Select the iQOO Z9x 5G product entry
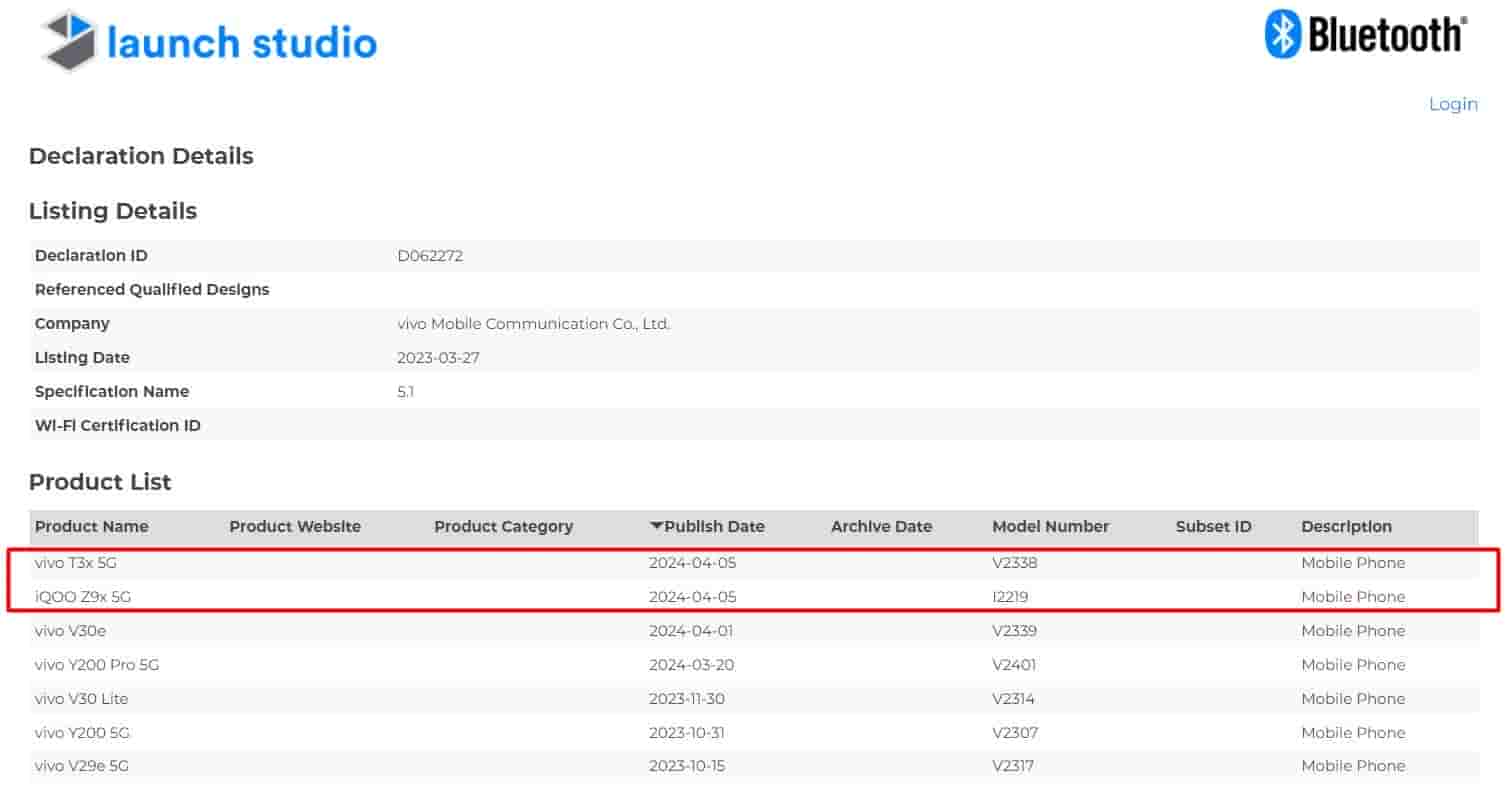 pyautogui.click(x=83, y=597)
